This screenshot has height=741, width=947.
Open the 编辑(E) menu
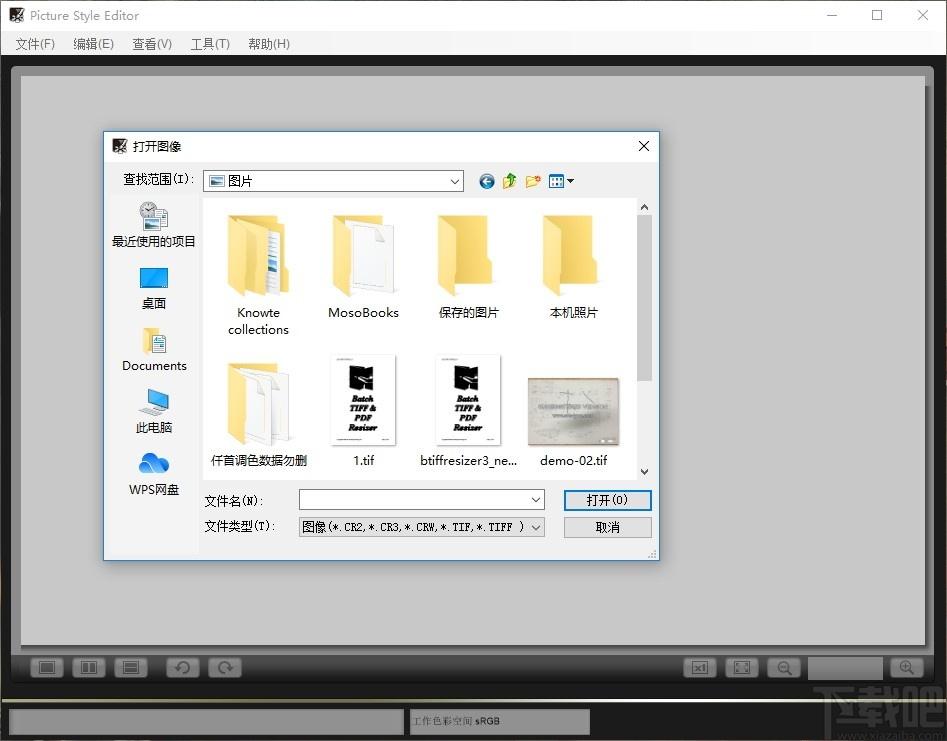pos(93,44)
